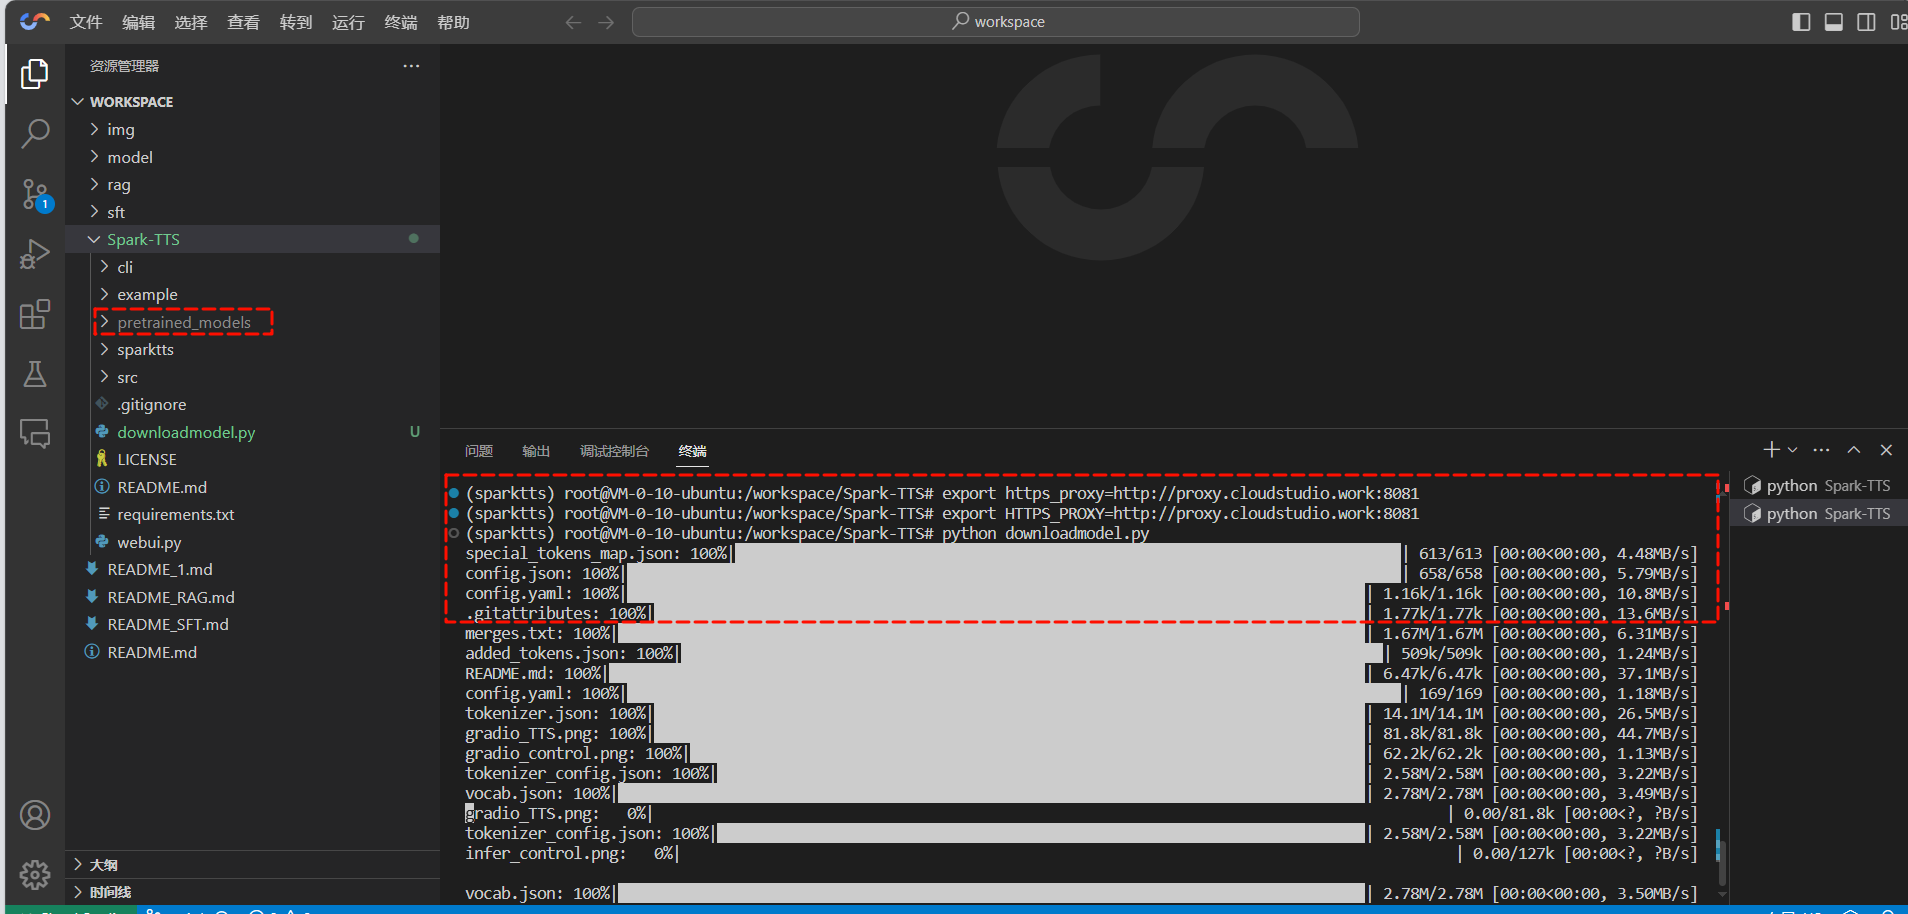This screenshot has height=914, width=1908.
Task: Open the Extensions view
Action: coord(35,314)
